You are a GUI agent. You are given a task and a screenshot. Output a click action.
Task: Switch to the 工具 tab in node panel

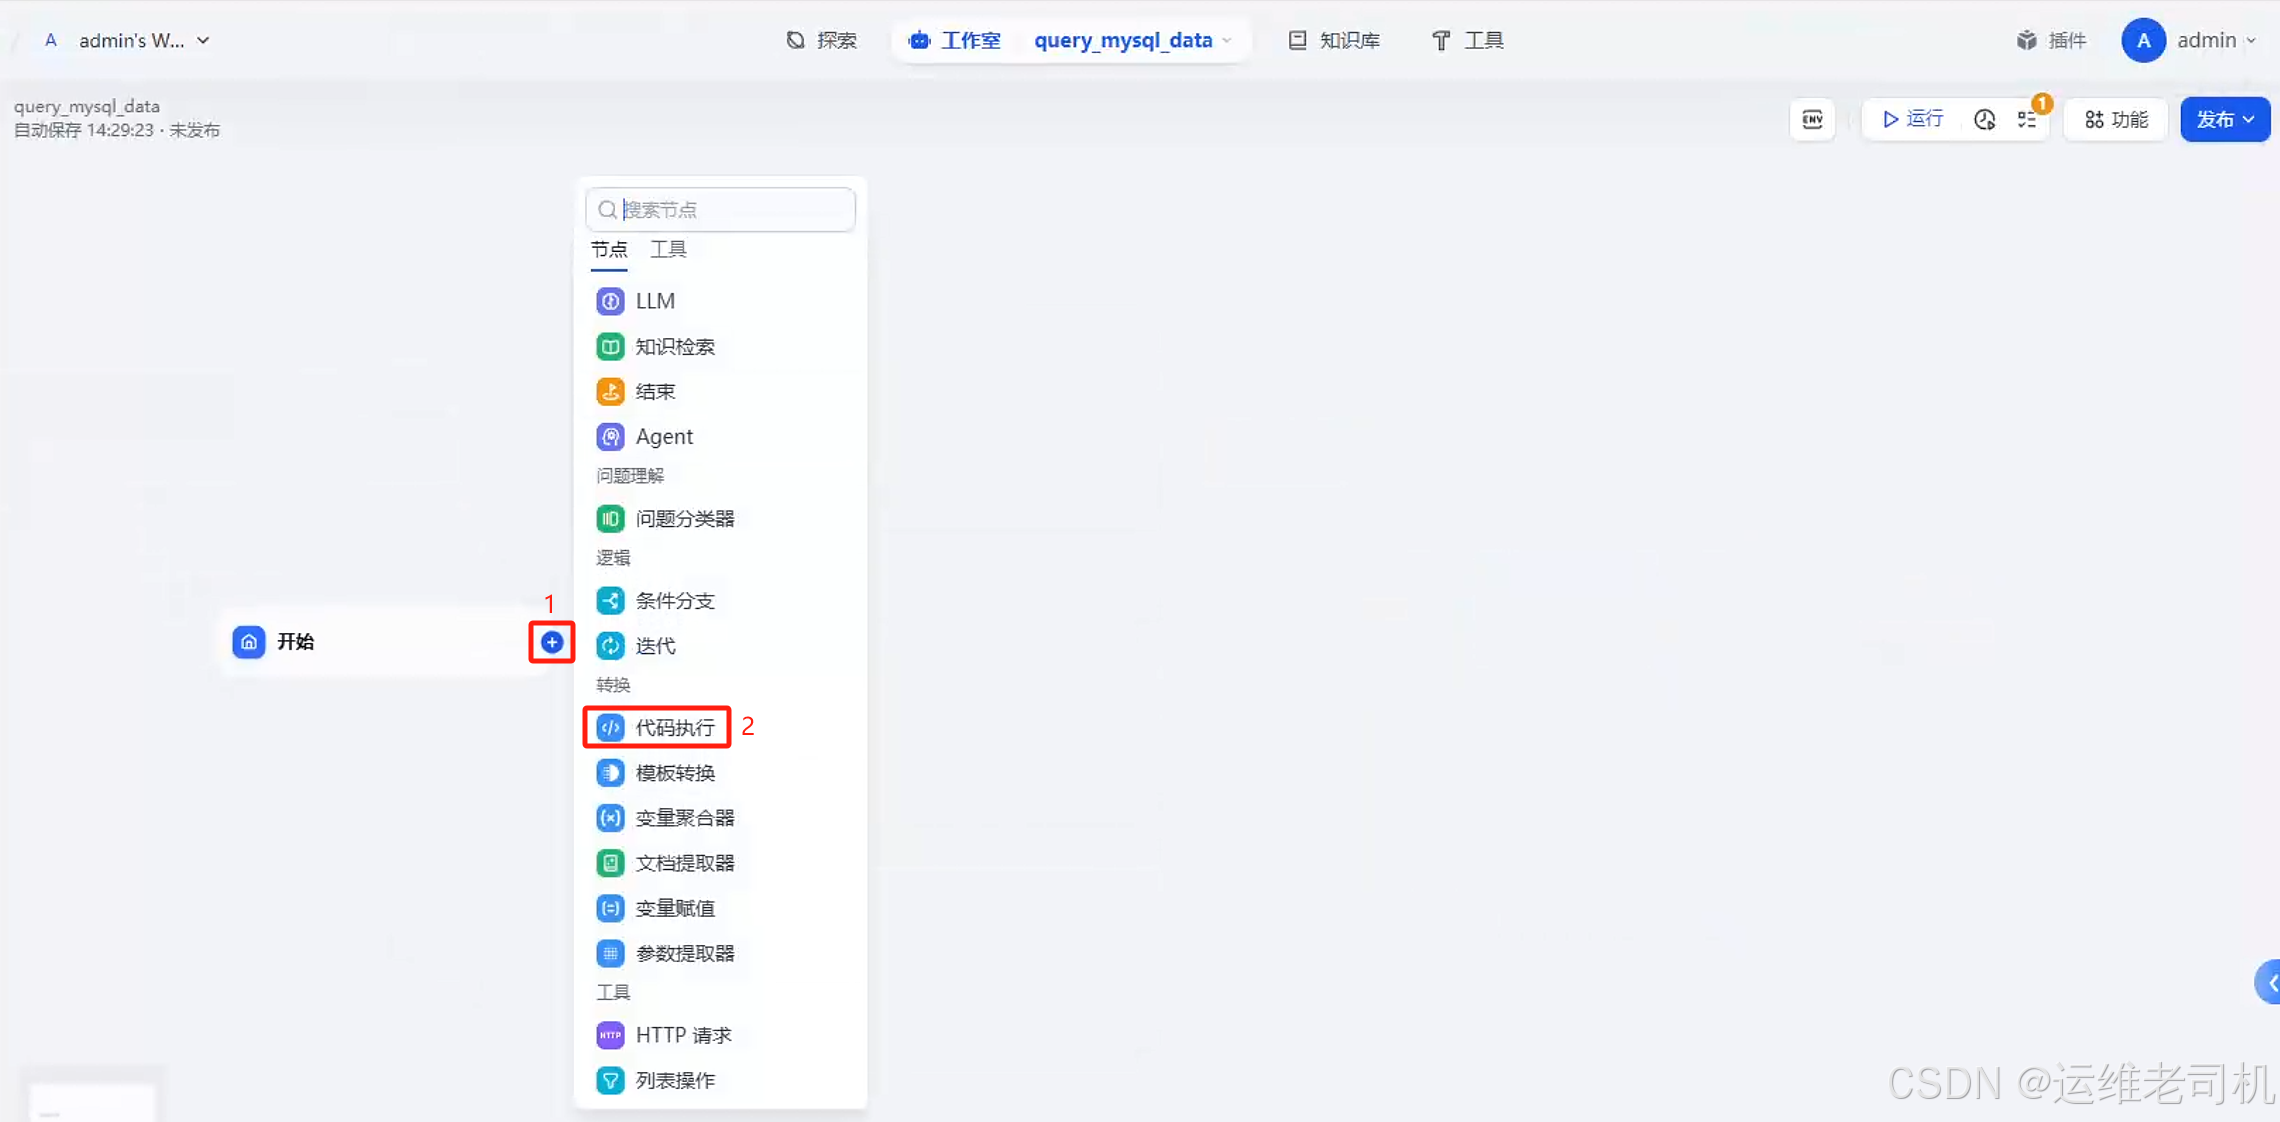click(x=668, y=249)
